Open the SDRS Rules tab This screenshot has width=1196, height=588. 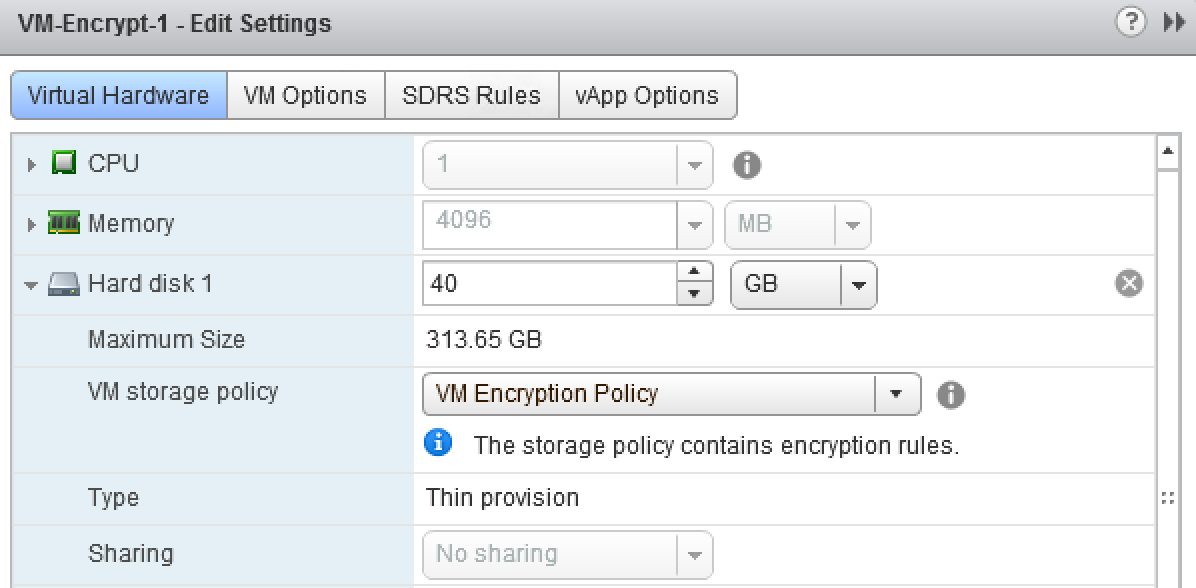click(x=468, y=95)
